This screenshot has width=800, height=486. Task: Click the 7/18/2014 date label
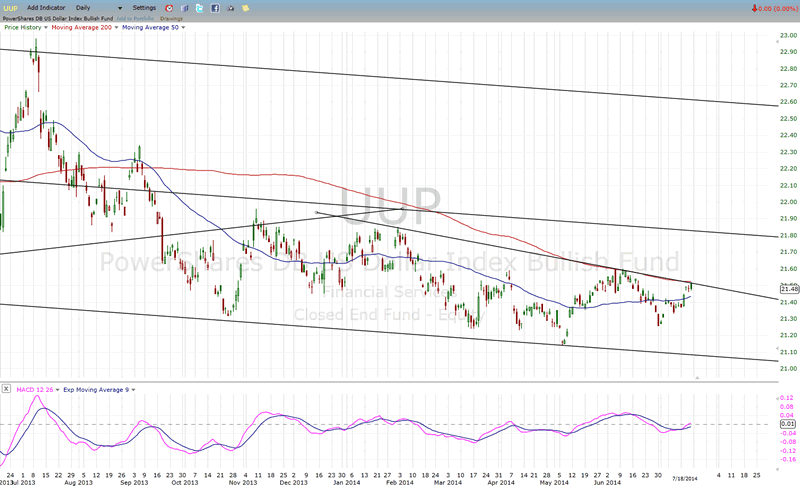click(685, 479)
